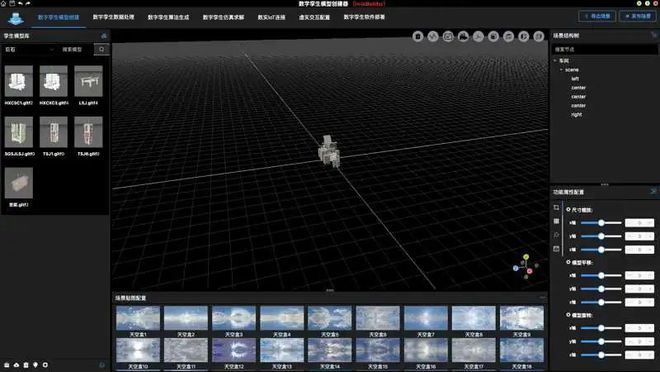Image resolution: width=660 pixels, height=372 pixels.
Task: Choose the 天空盒1 skybox thumbnail
Action: (x=138, y=318)
